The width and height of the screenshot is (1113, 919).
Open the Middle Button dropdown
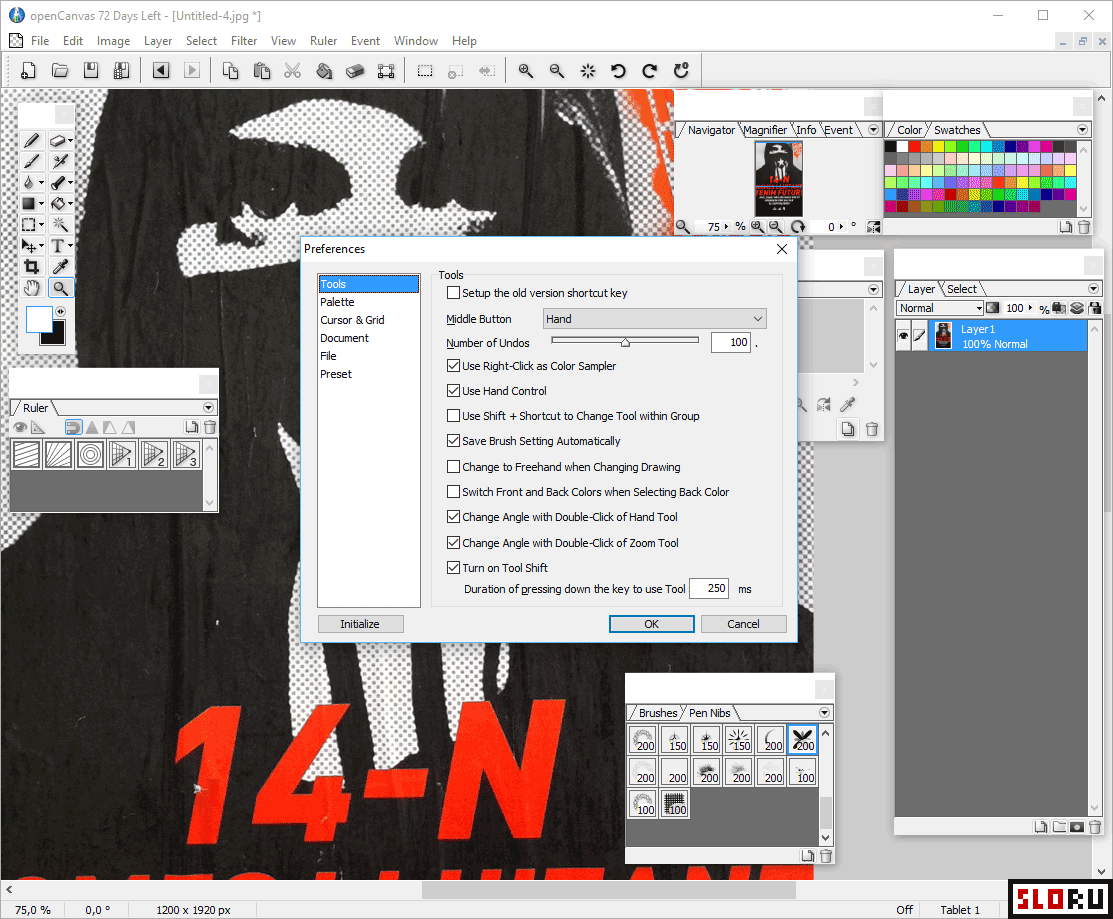(654, 319)
